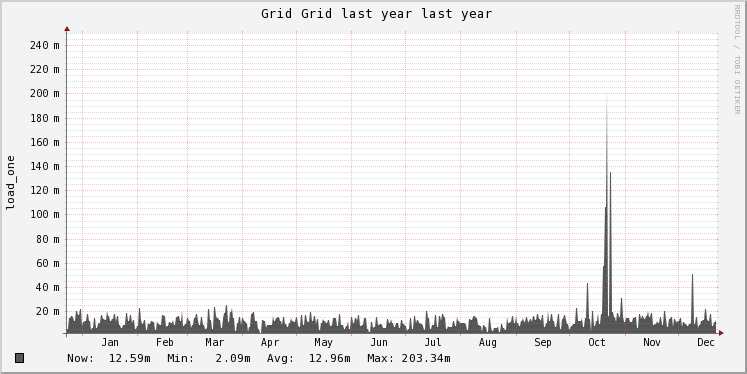Click the gray legend color swatch
The width and height of the screenshot is (747, 374).
click(19, 358)
